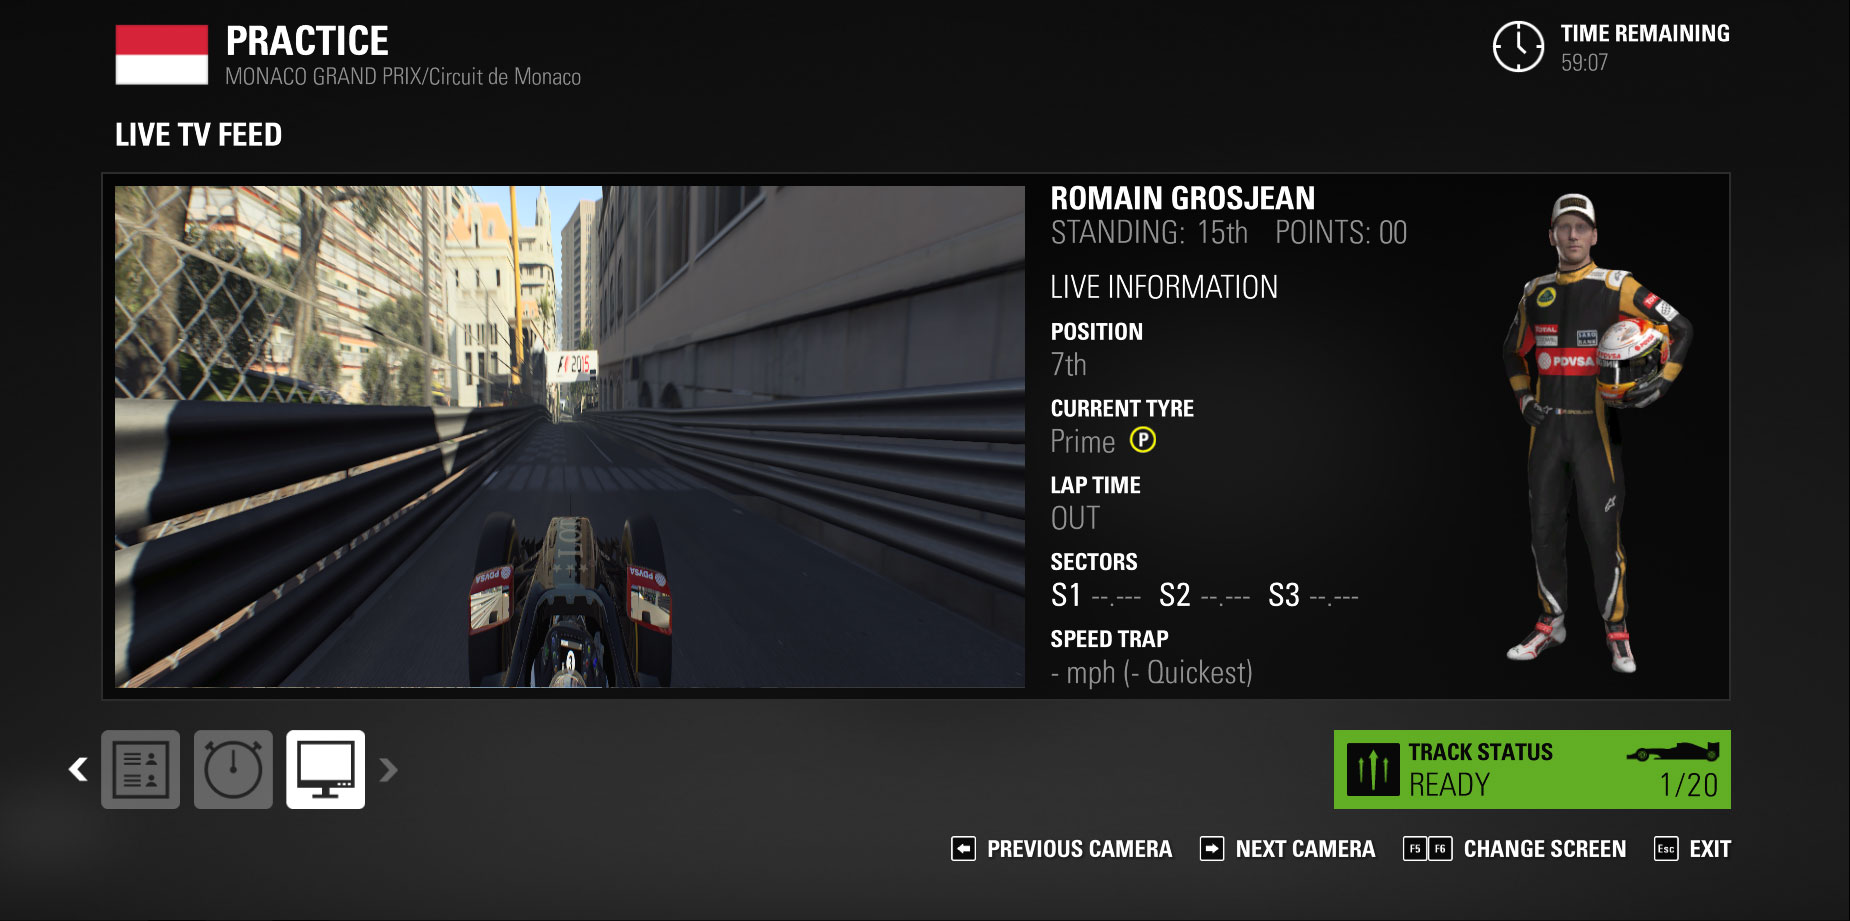Screen dimensions: 1850x921
Task: Click the STANDING: 15th text
Action: point(1149,233)
